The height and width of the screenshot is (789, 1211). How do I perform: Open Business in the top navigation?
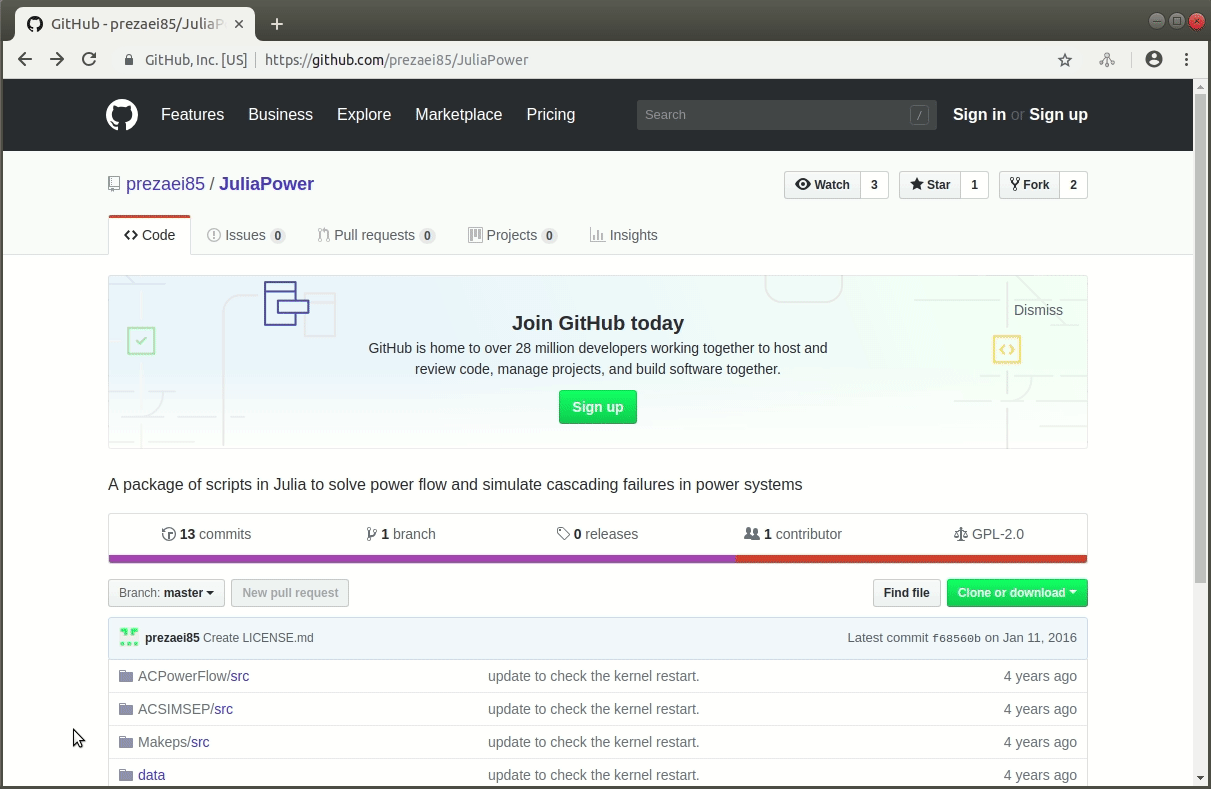(281, 115)
